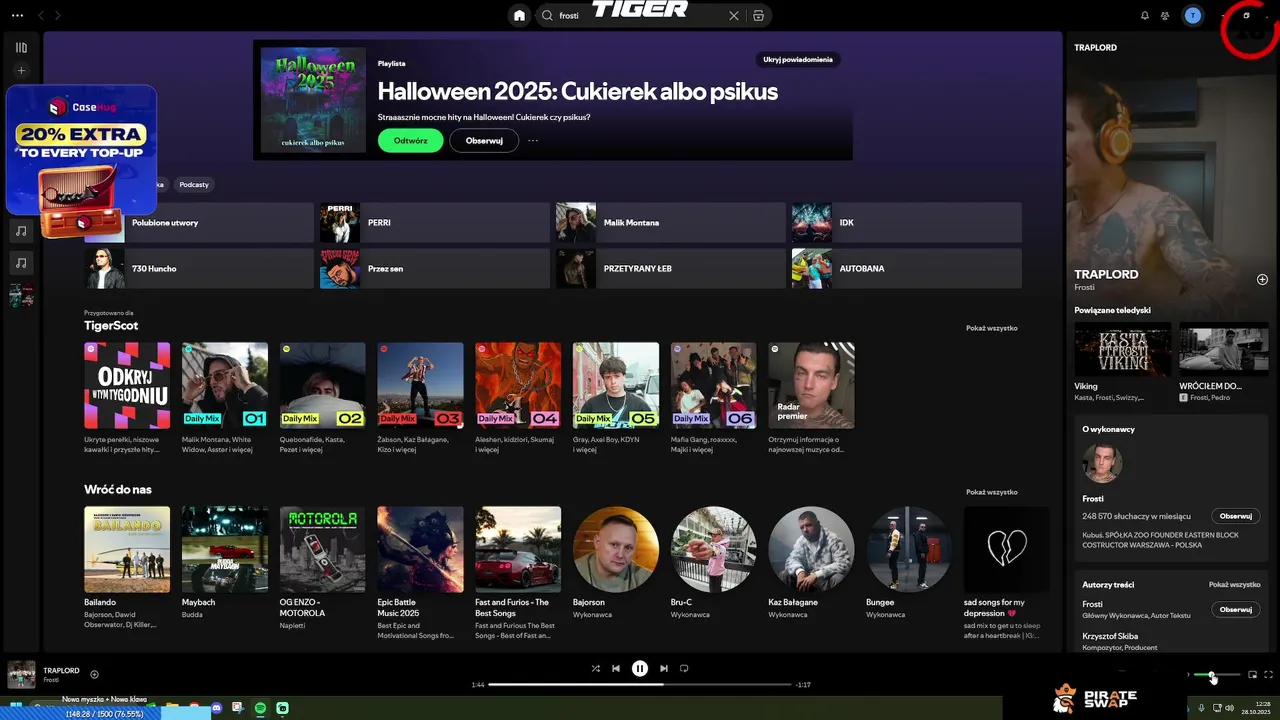Open the 730 Huncho shortcut tile

coord(198,269)
